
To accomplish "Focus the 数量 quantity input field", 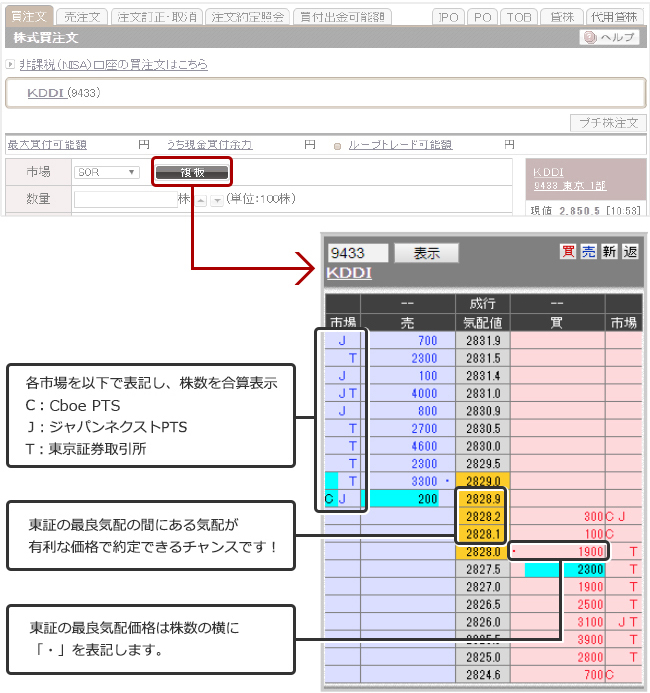I will [x=126, y=199].
